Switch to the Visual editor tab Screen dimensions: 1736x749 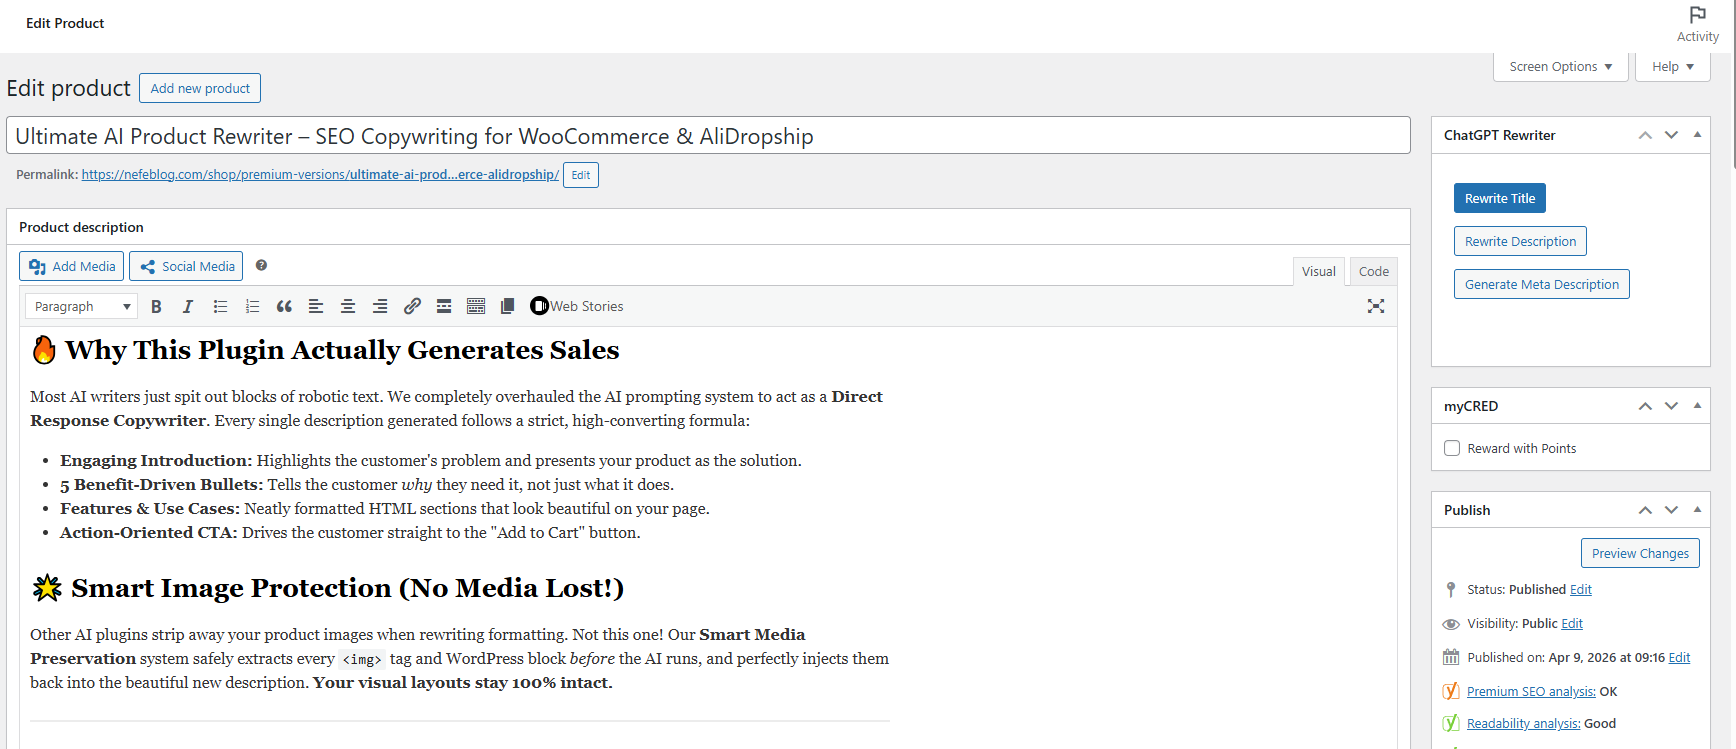pos(1318,271)
